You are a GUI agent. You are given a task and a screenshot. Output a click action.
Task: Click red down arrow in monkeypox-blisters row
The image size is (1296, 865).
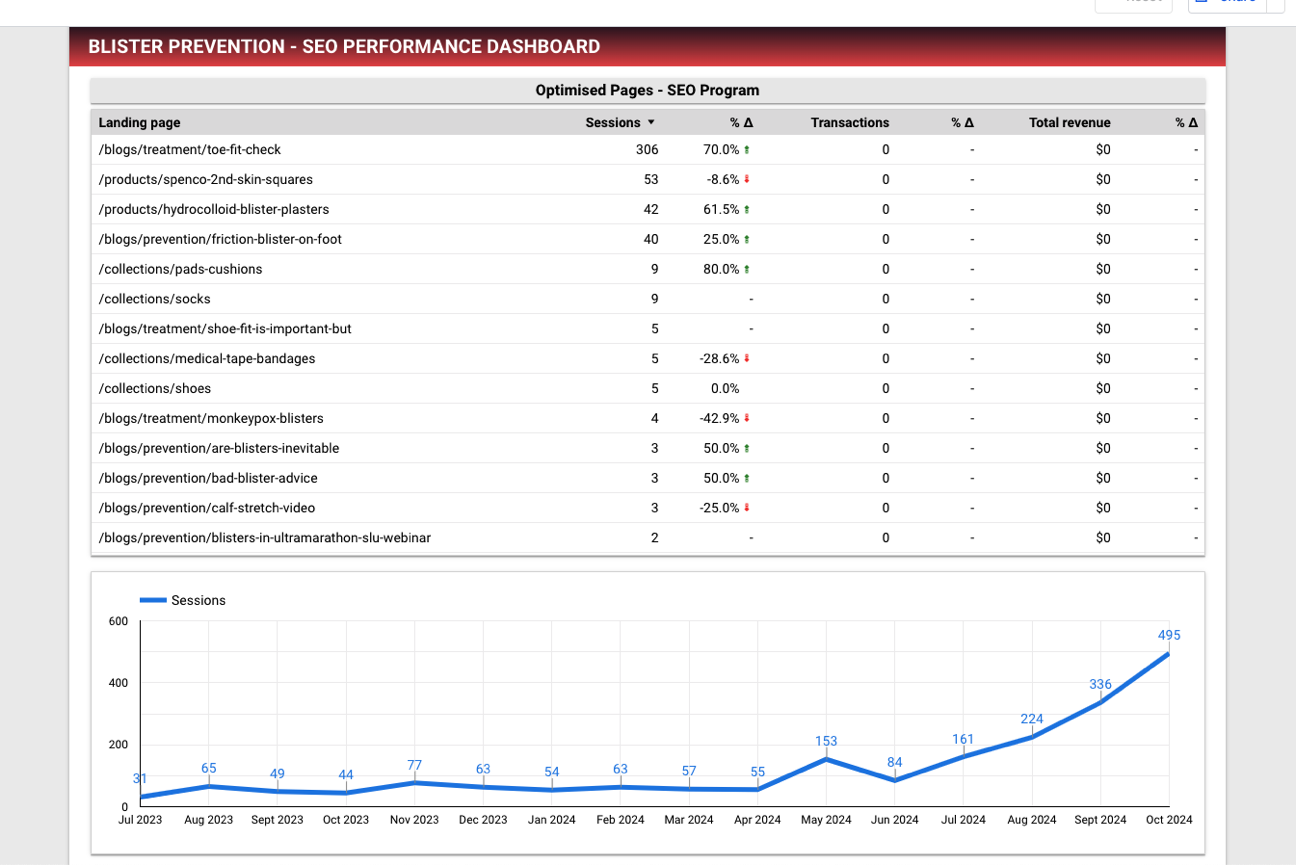(747, 419)
